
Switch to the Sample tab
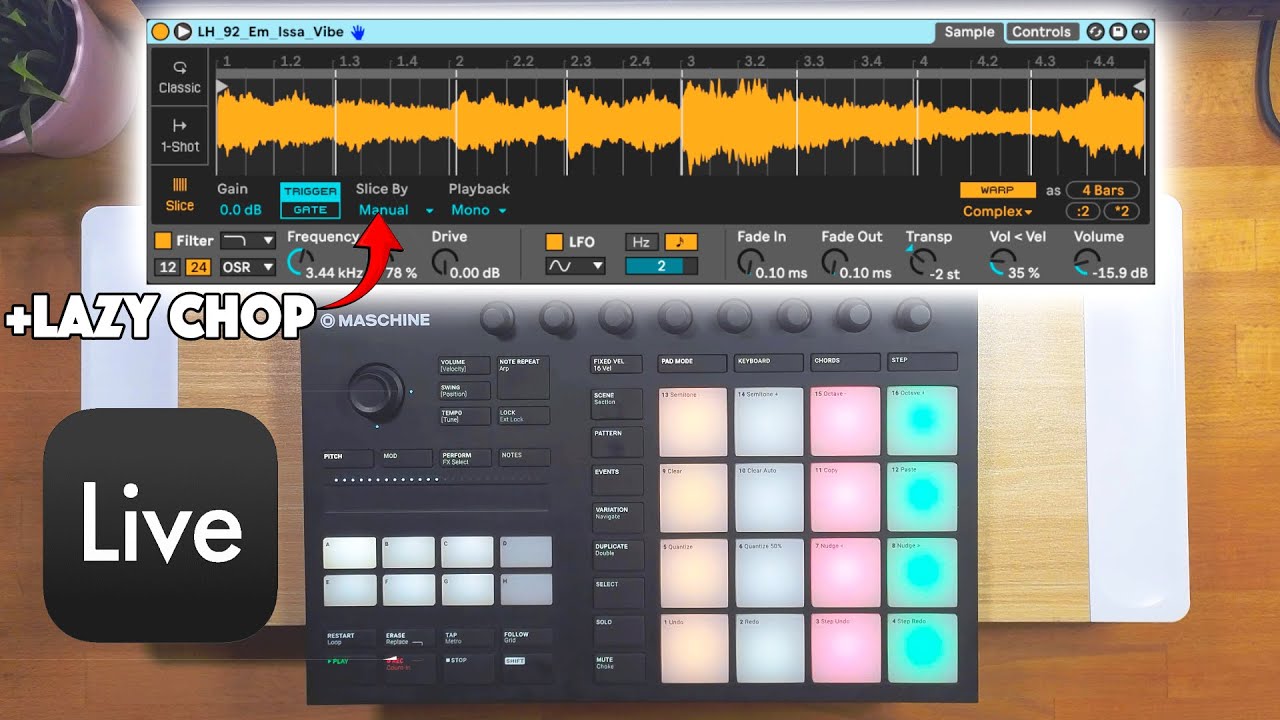(969, 32)
